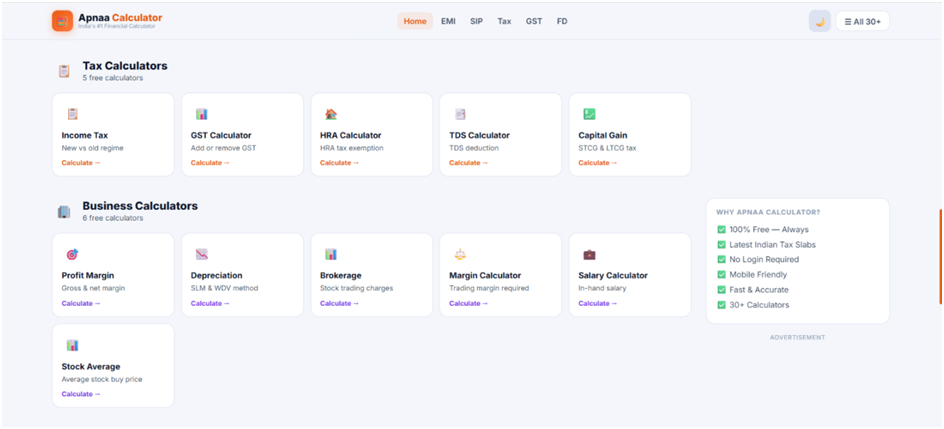Click the HRA Calculator house icon
The height and width of the screenshot is (429, 944).
click(x=331, y=114)
